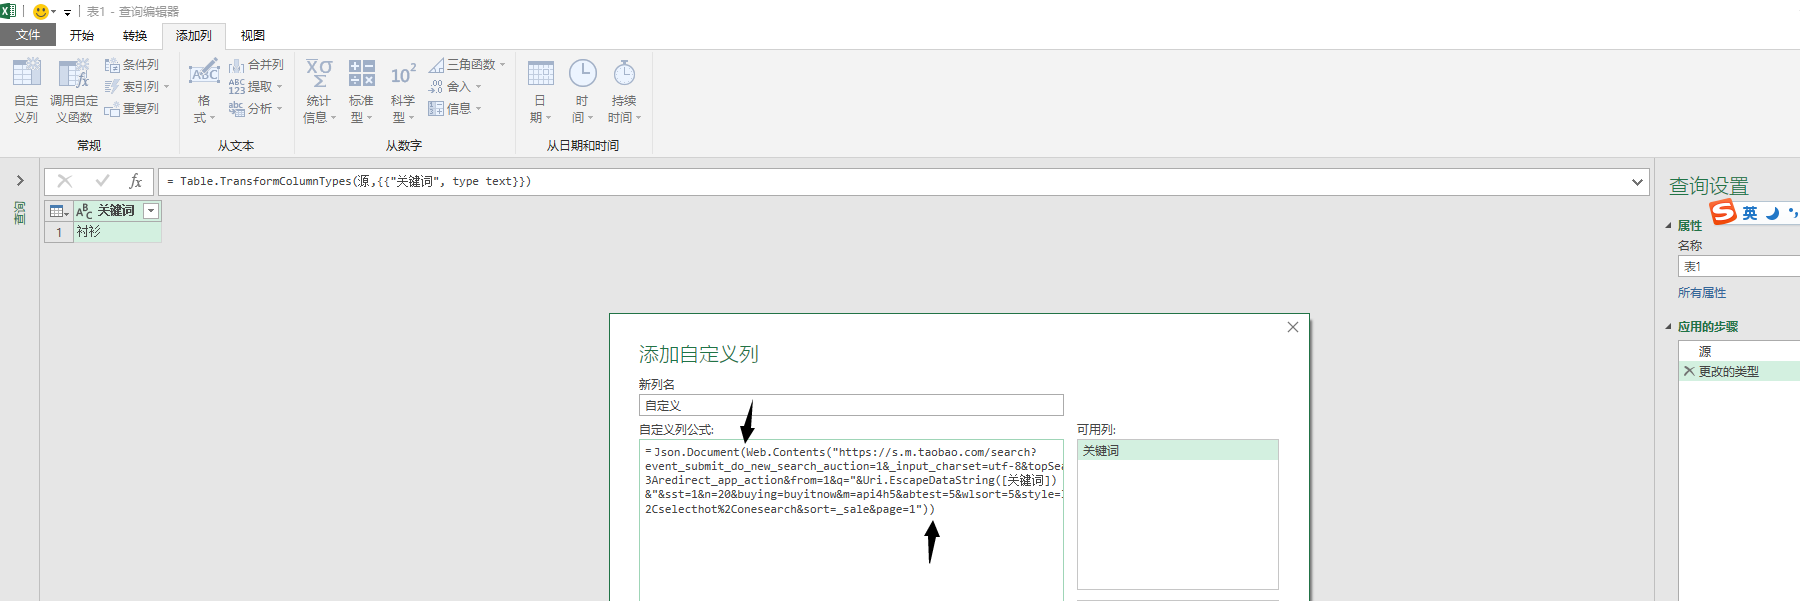Click inside the 自定义列公式 formula box
The image size is (1800, 601).
(x=851, y=520)
